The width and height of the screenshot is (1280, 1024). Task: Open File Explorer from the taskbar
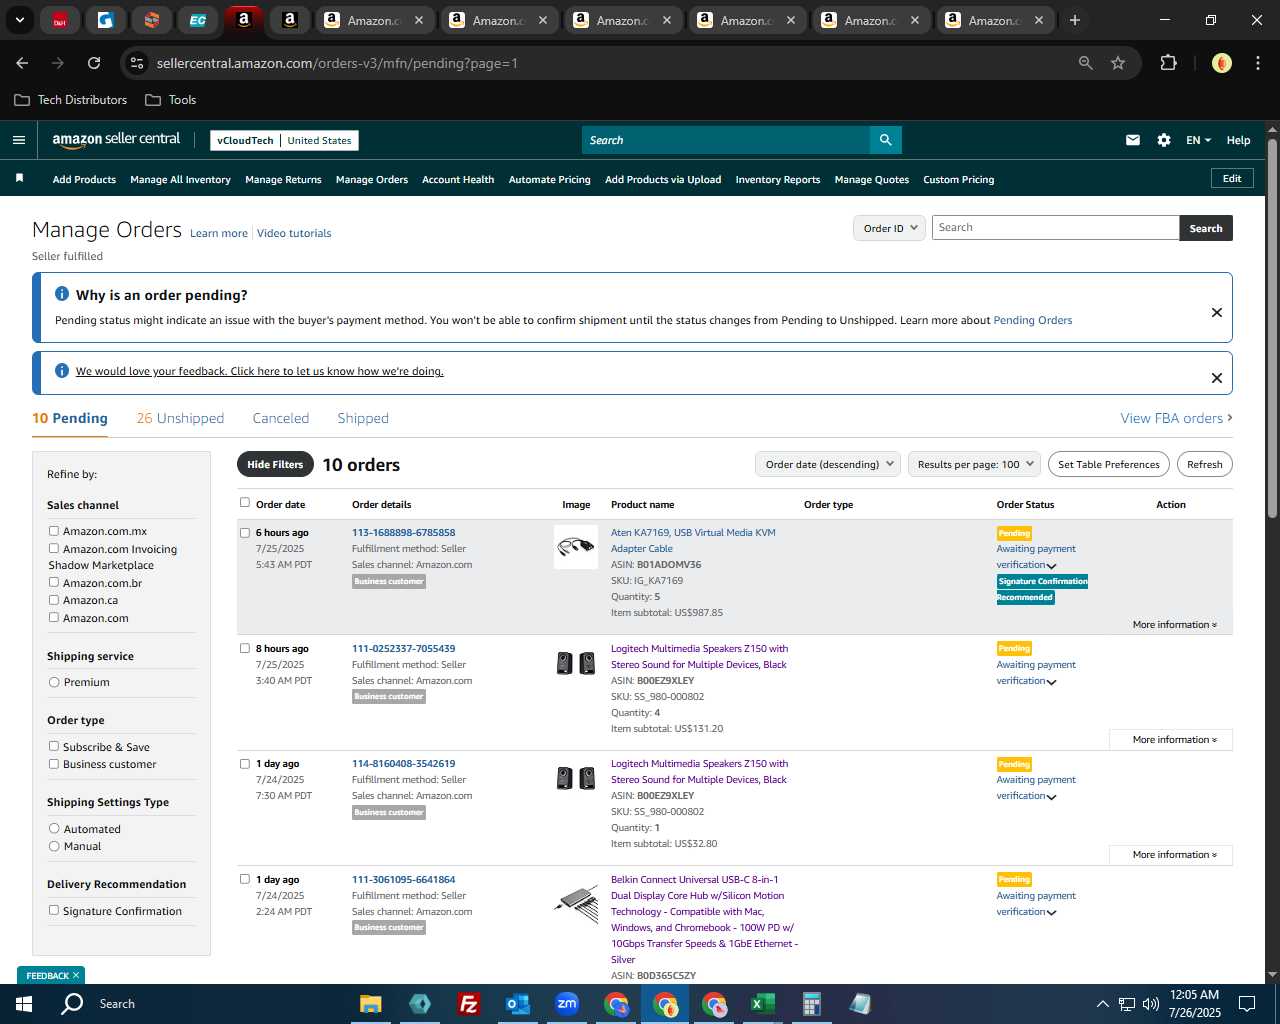371,1004
